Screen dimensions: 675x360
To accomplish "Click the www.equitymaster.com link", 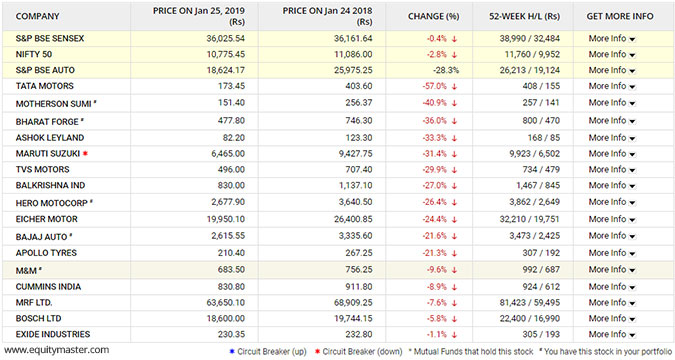I will point(56,350).
